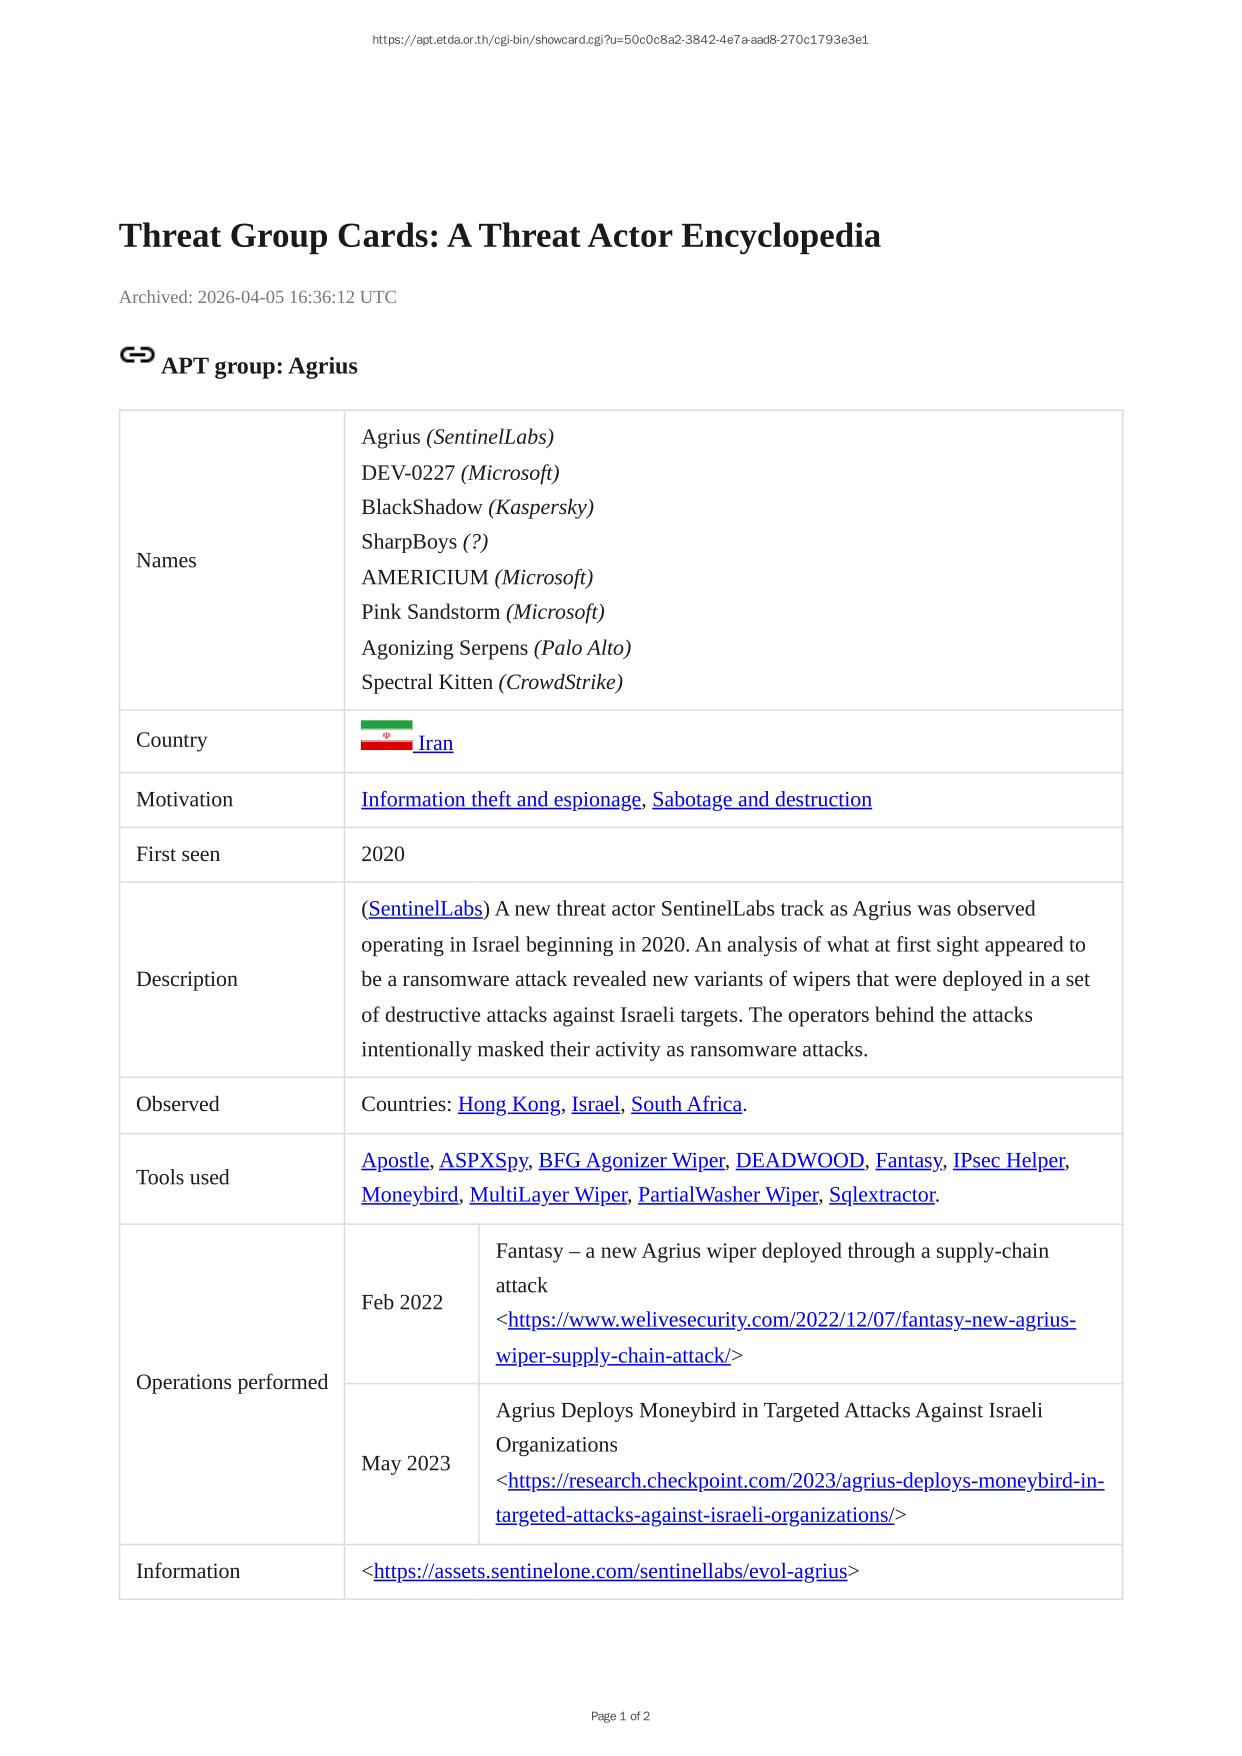Viewport: 1242px width, 1756px height.
Task: Open Information theft and espionage link
Action: click(x=501, y=800)
